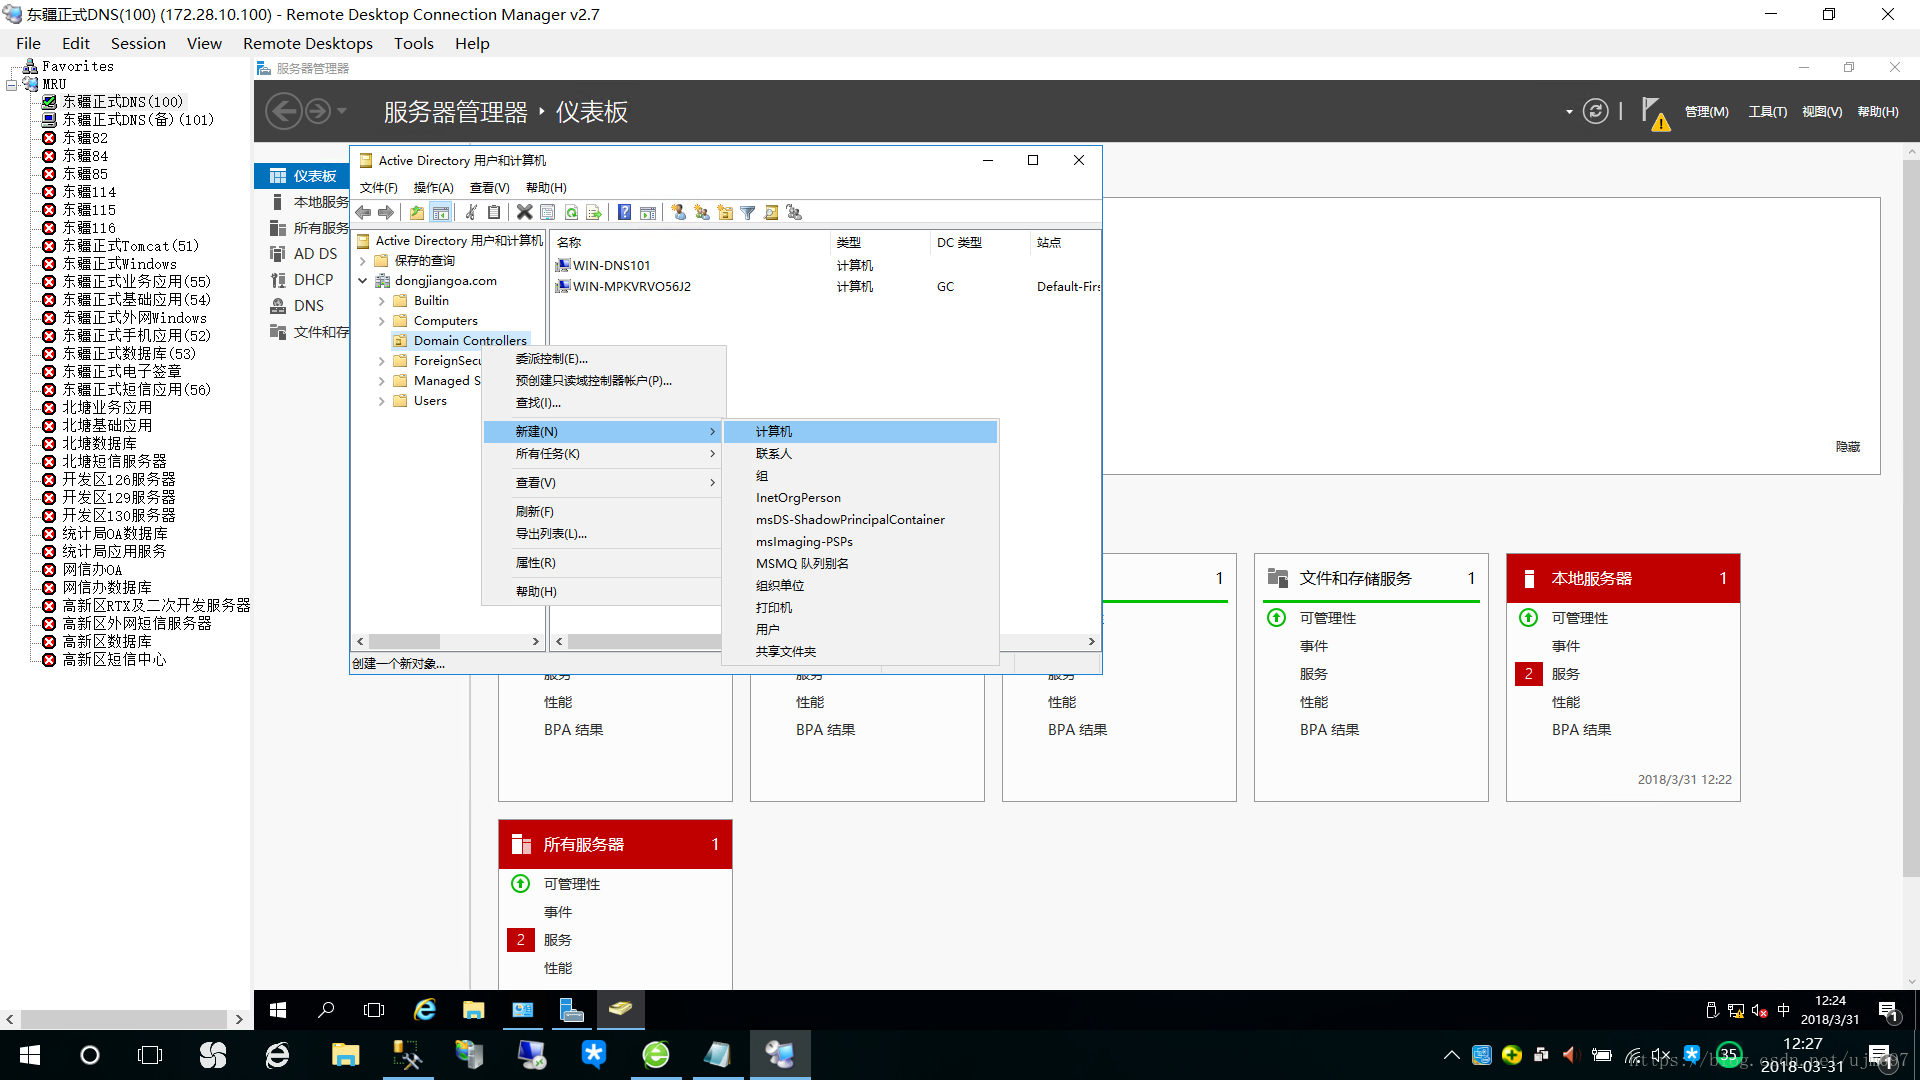The height and width of the screenshot is (1080, 1920).
Task: Click the Server Manager back navigation arrow
Action: pyautogui.click(x=285, y=111)
